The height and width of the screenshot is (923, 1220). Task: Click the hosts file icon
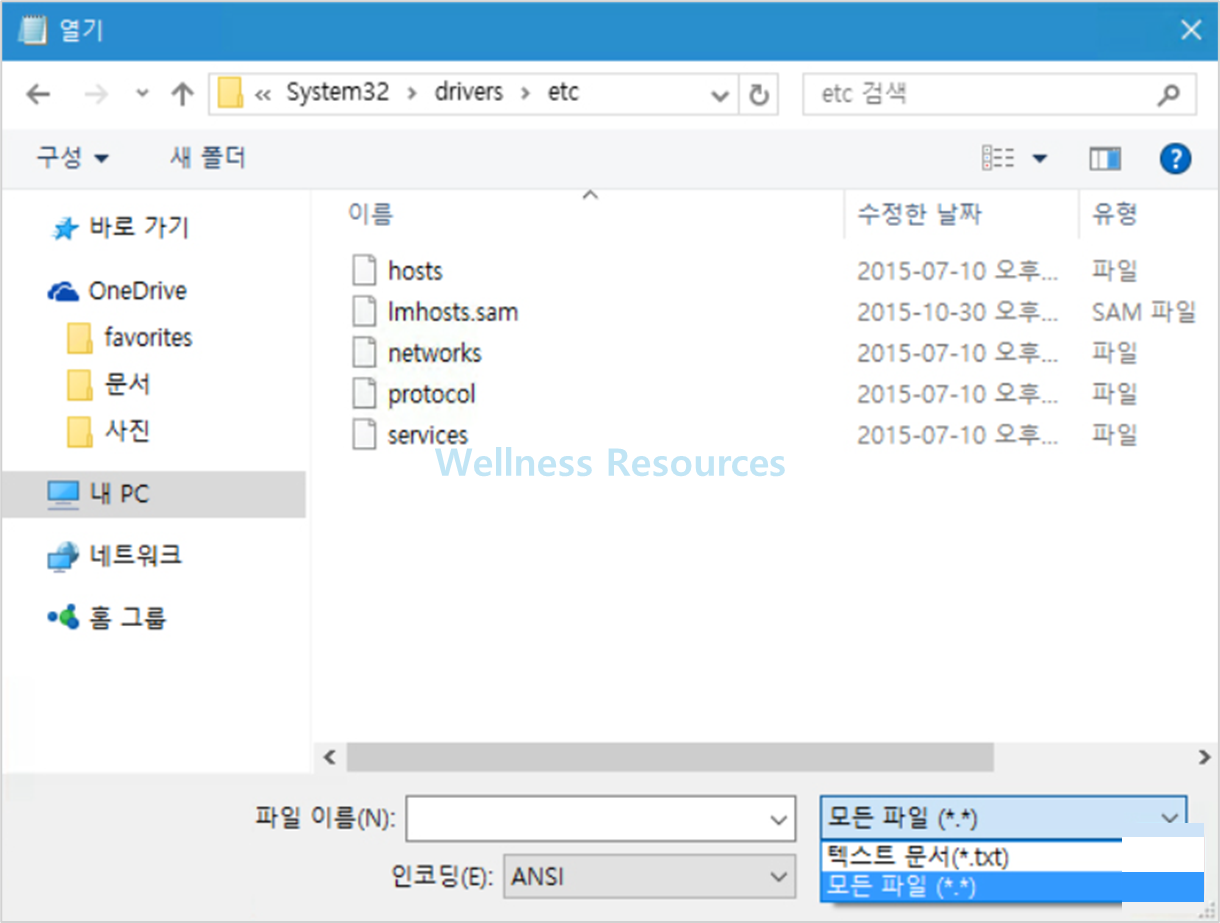tap(364, 271)
